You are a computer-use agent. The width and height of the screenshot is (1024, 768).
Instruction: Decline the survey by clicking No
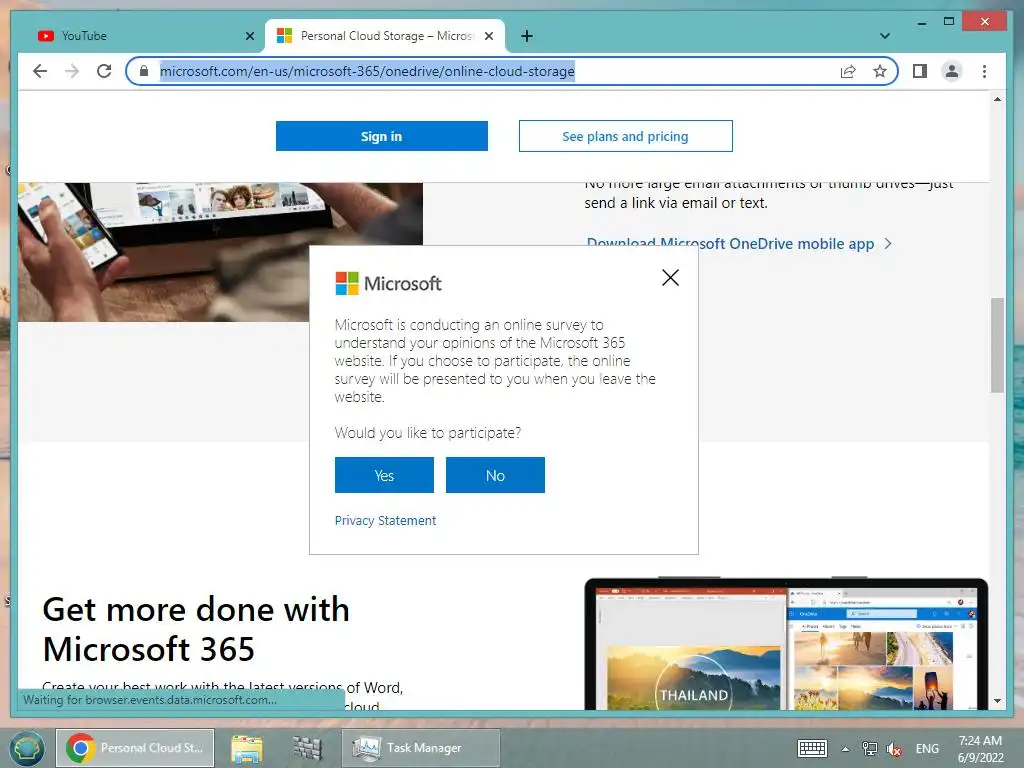point(495,475)
